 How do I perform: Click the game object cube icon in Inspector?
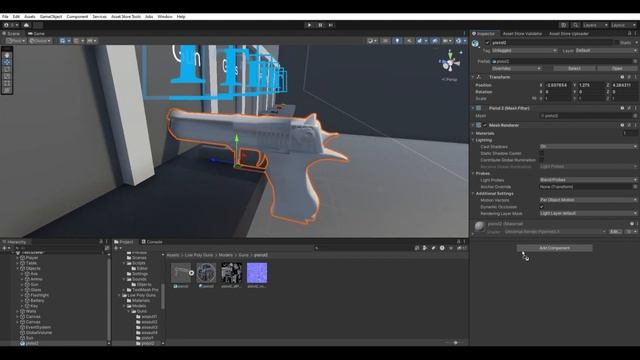[476, 43]
